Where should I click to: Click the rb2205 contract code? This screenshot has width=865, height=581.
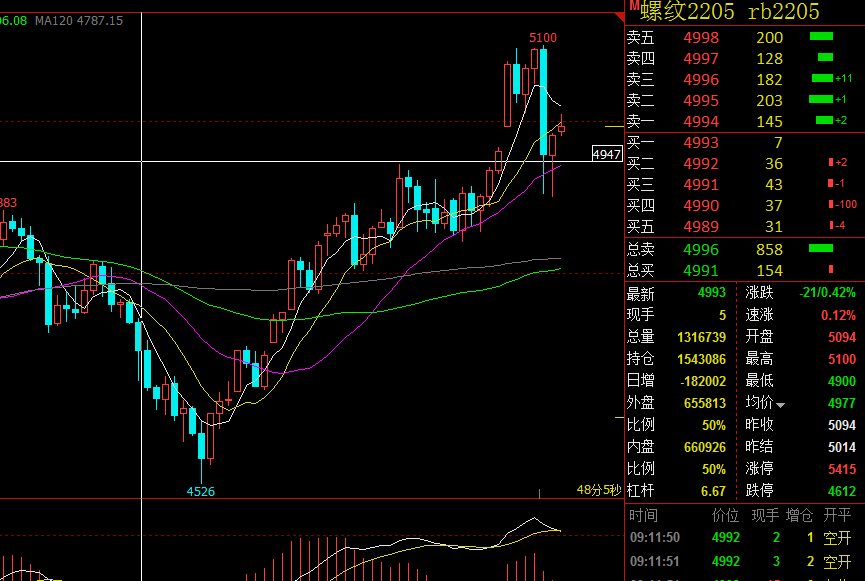point(783,11)
